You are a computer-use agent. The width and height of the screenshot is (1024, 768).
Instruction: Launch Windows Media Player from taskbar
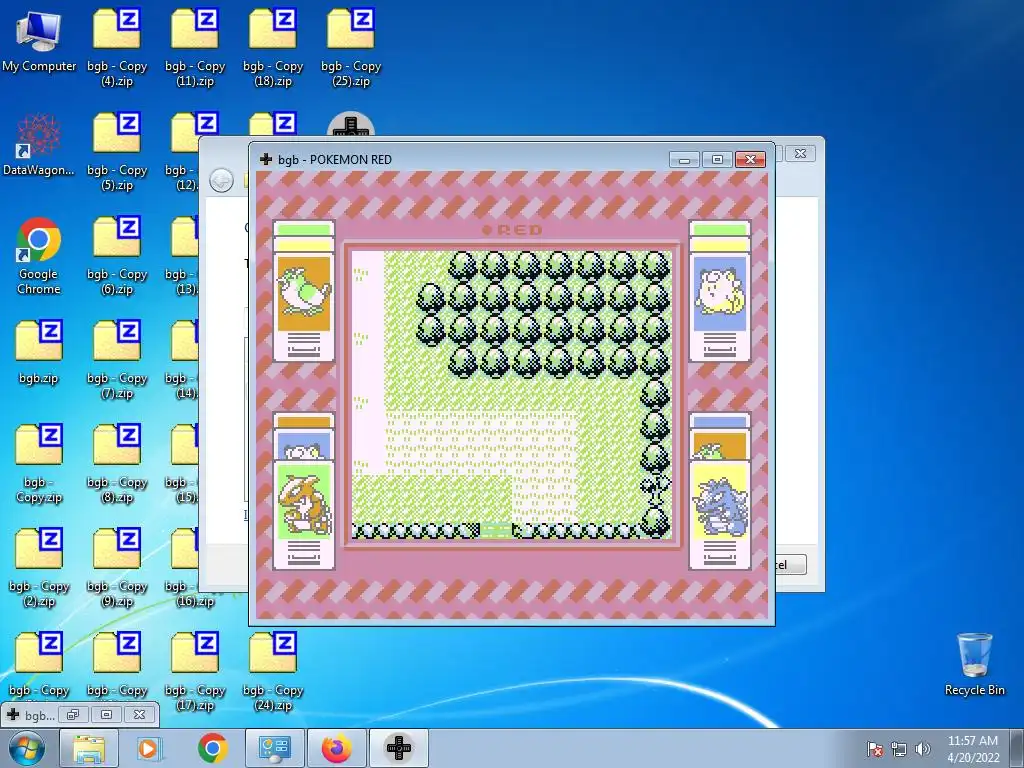(148, 748)
